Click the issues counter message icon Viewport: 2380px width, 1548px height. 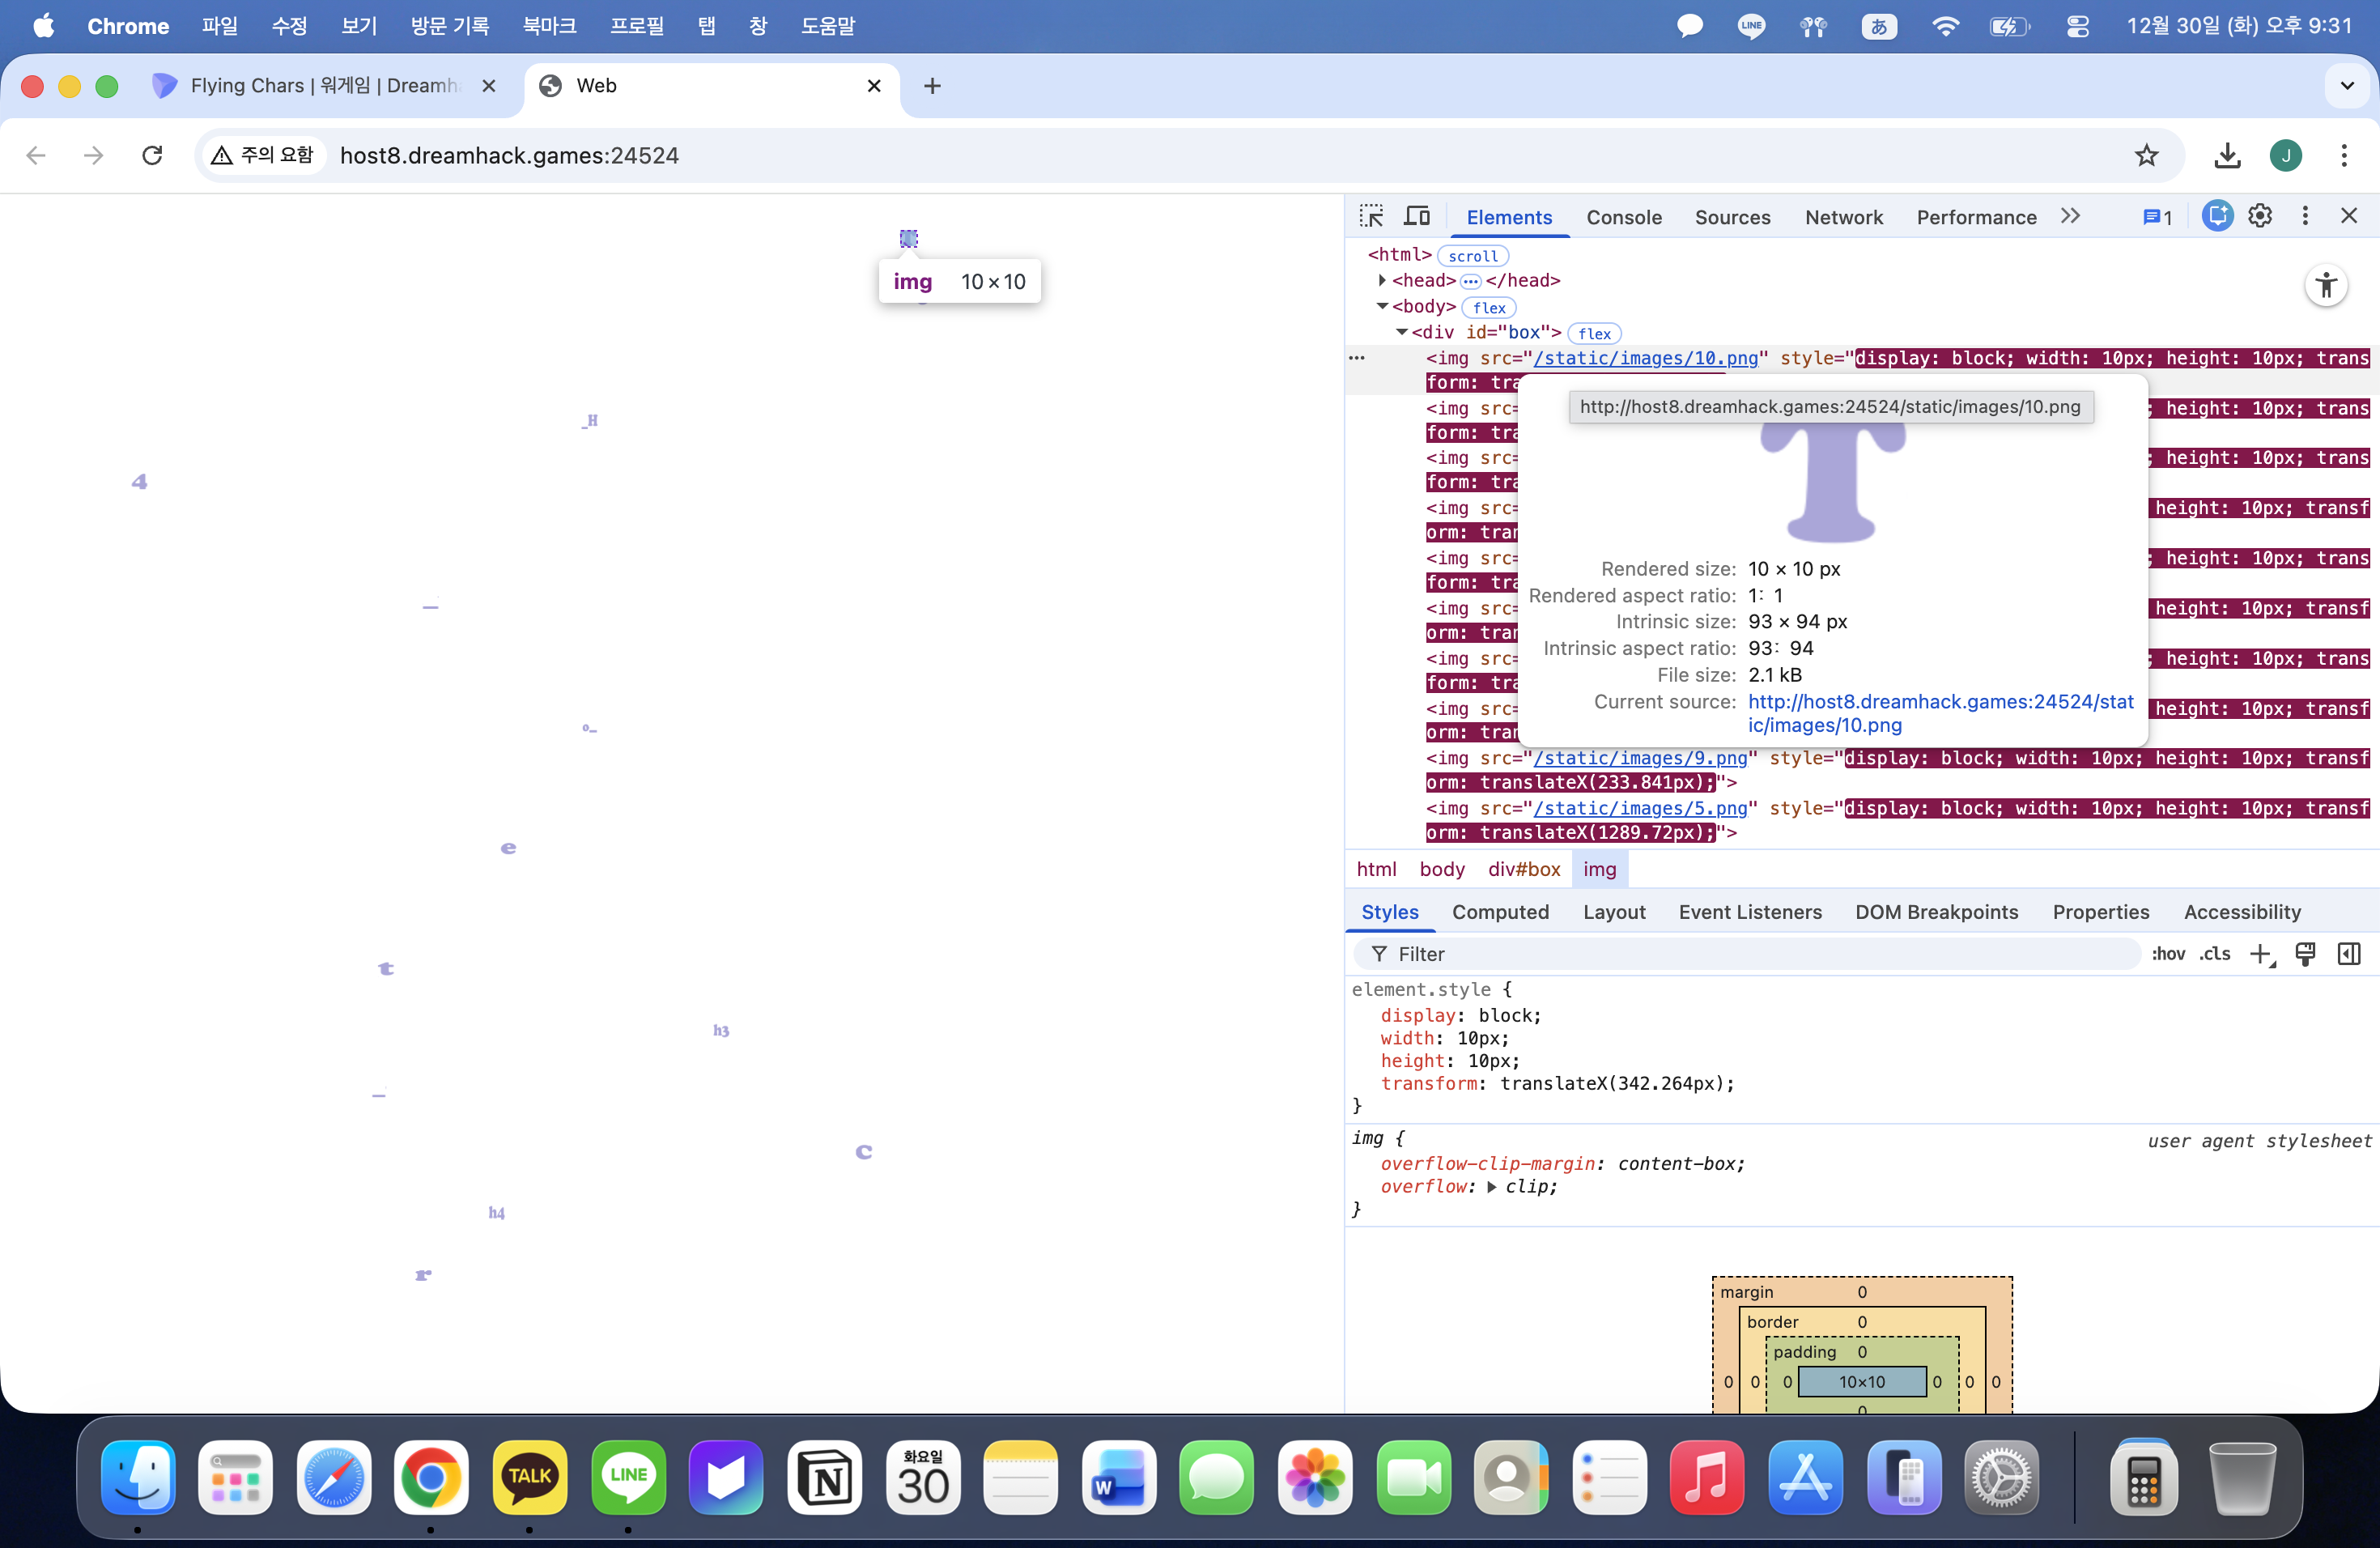click(2157, 217)
